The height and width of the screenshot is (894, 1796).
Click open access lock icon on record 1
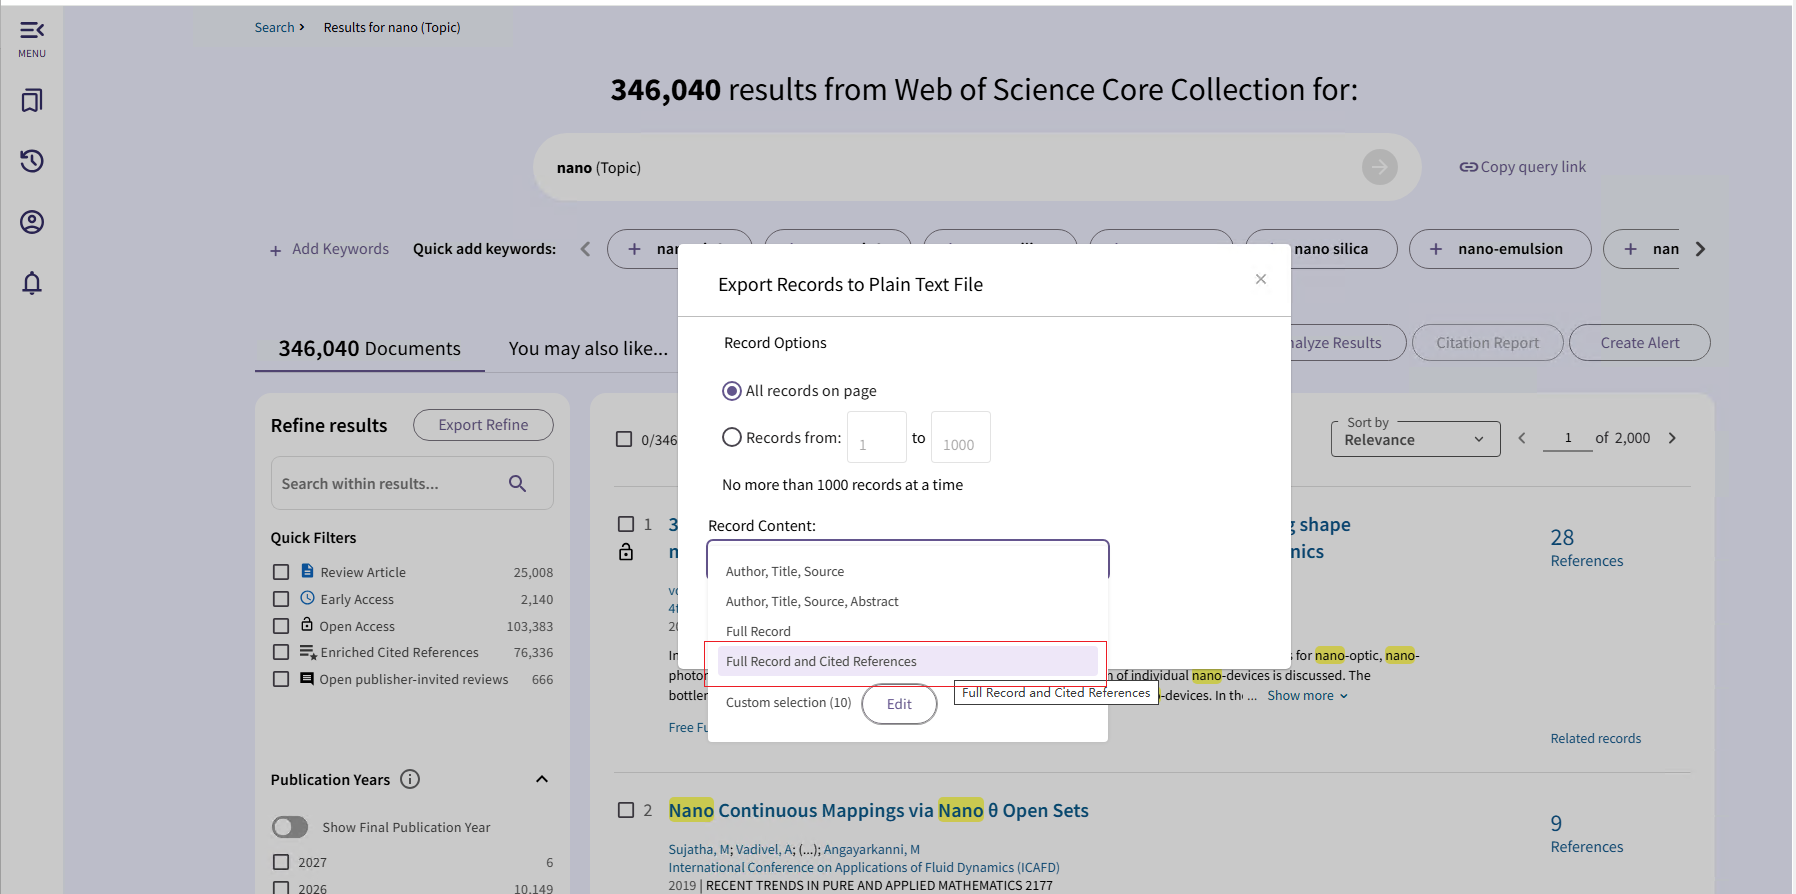(626, 552)
